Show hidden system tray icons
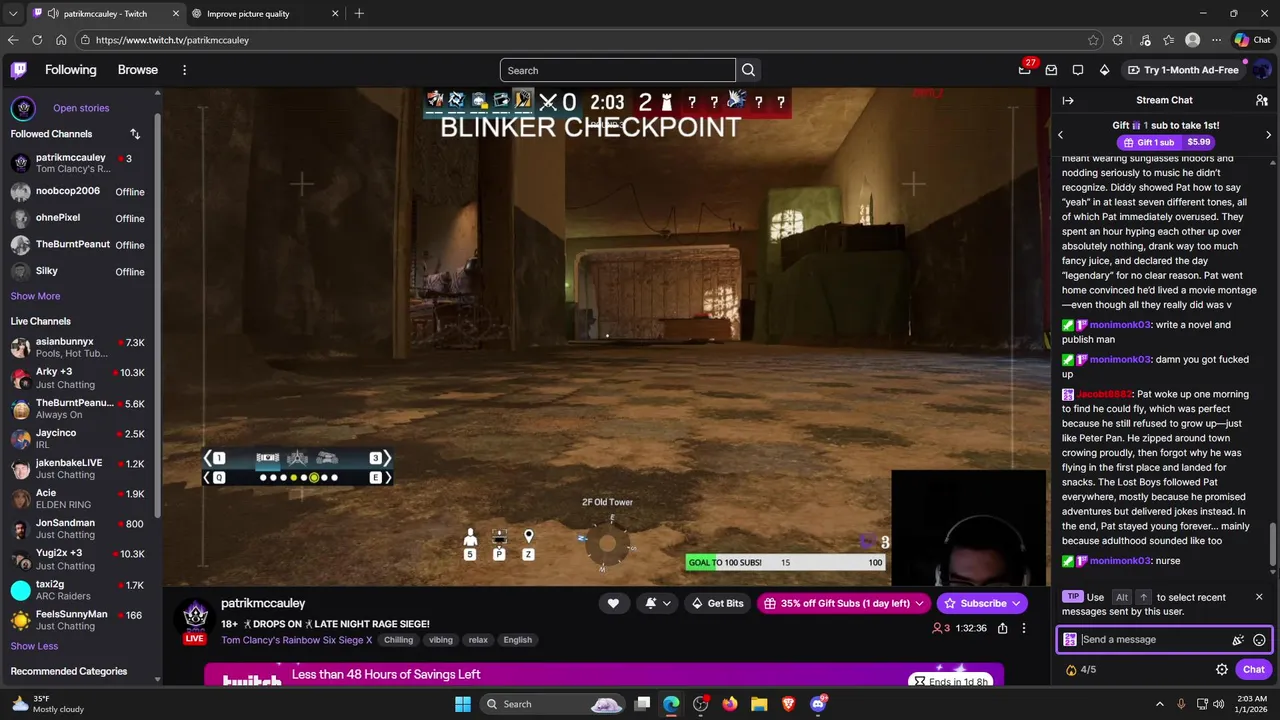 1160,704
